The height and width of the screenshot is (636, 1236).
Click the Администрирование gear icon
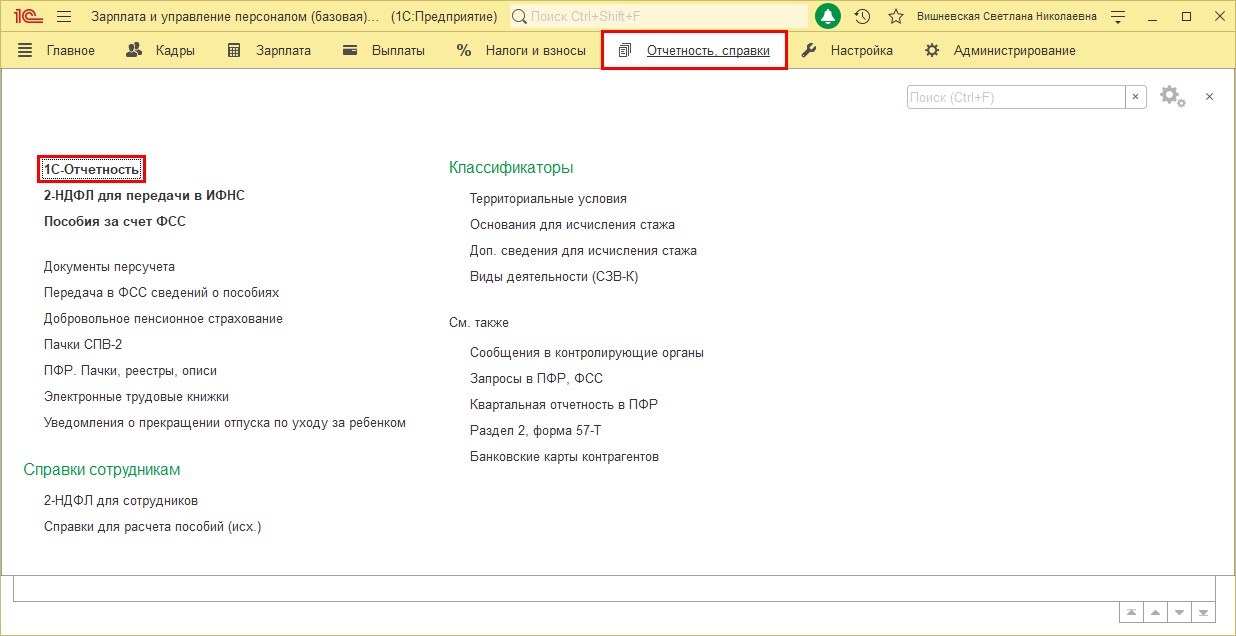click(x=932, y=50)
